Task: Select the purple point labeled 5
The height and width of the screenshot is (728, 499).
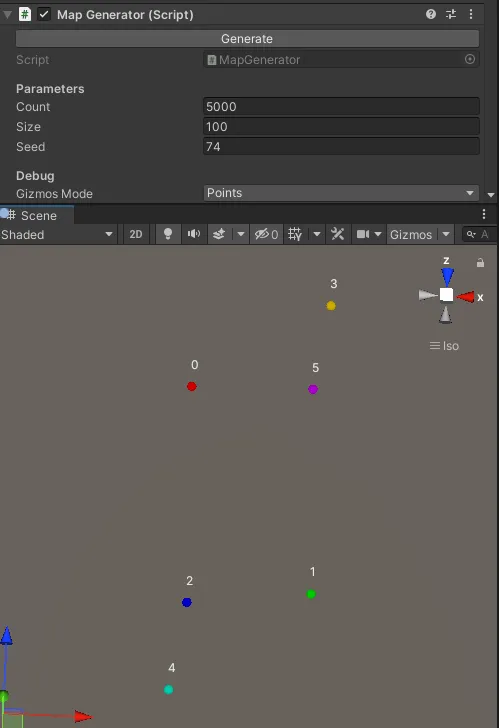Action: (313, 389)
